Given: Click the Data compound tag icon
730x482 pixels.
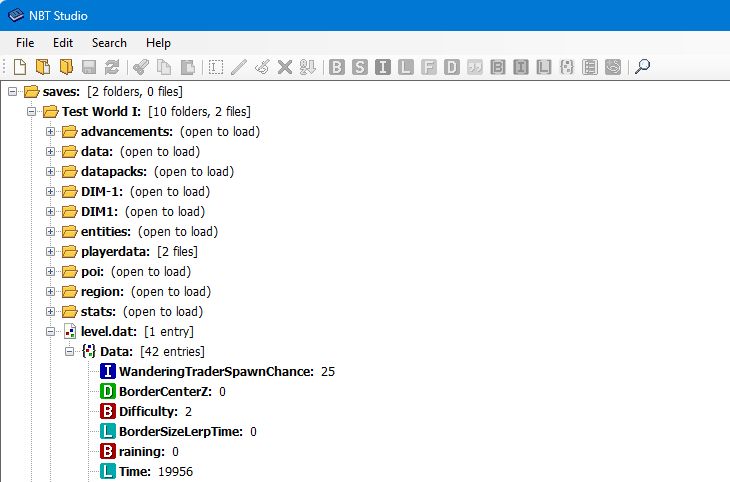Looking at the screenshot, I should tap(89, 352).
